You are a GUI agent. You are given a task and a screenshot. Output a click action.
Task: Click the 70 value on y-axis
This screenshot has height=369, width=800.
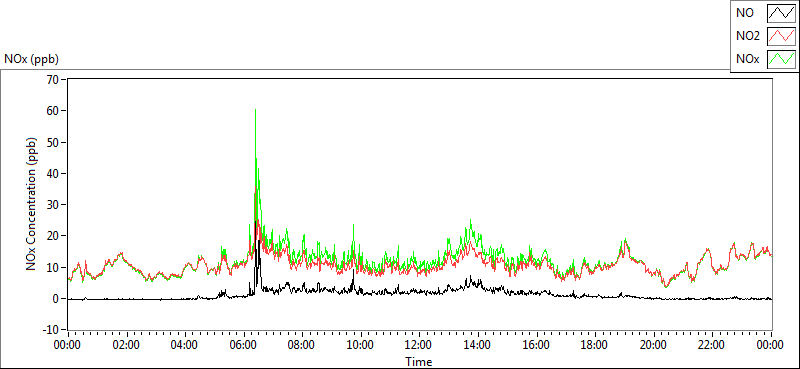click(x=53, y=79)
